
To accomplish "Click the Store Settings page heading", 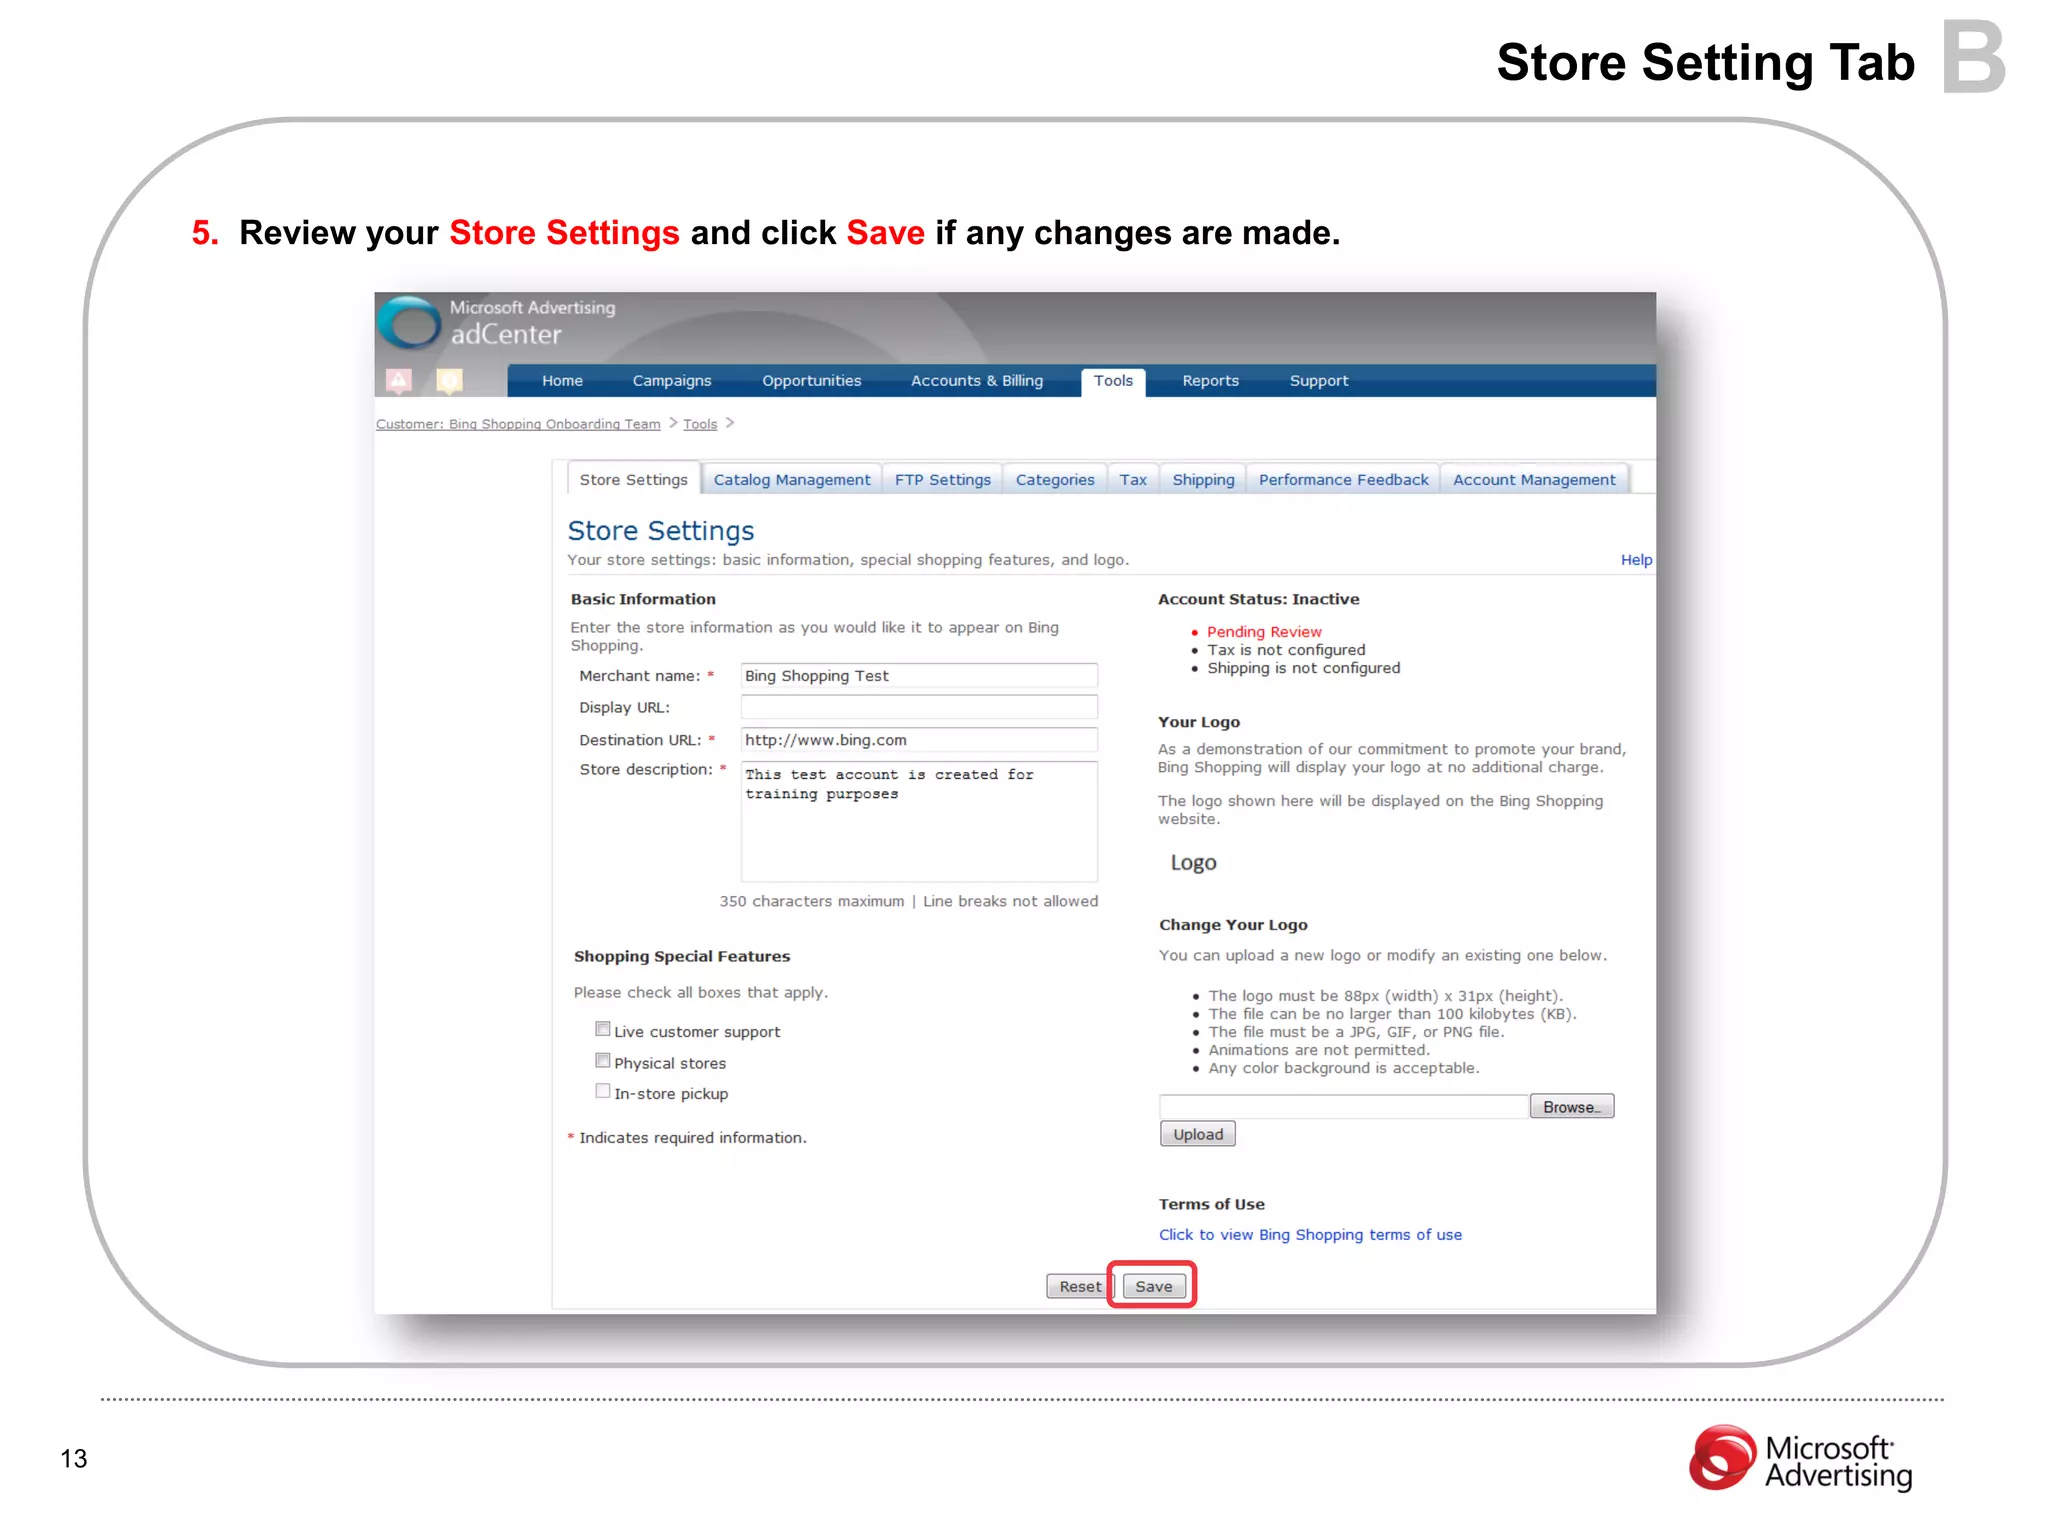I will point(661,531).
